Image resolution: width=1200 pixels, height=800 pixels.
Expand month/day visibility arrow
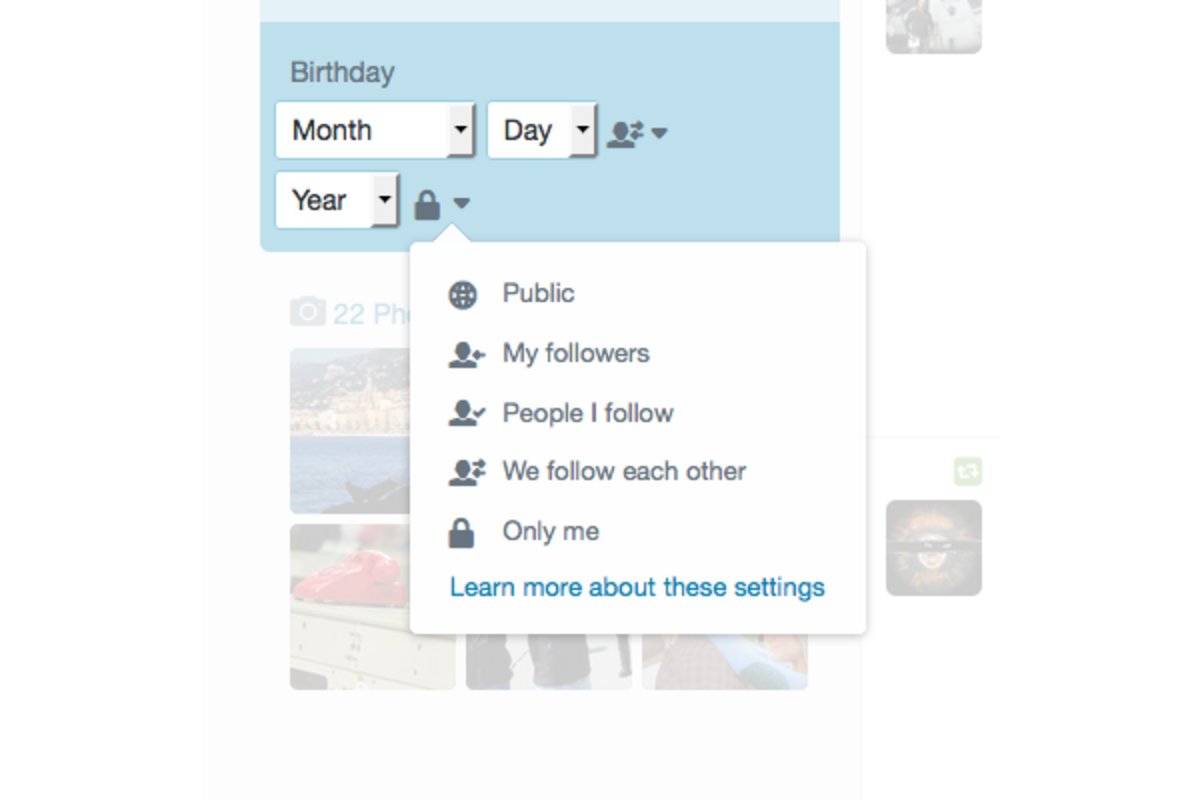point(659,133)
